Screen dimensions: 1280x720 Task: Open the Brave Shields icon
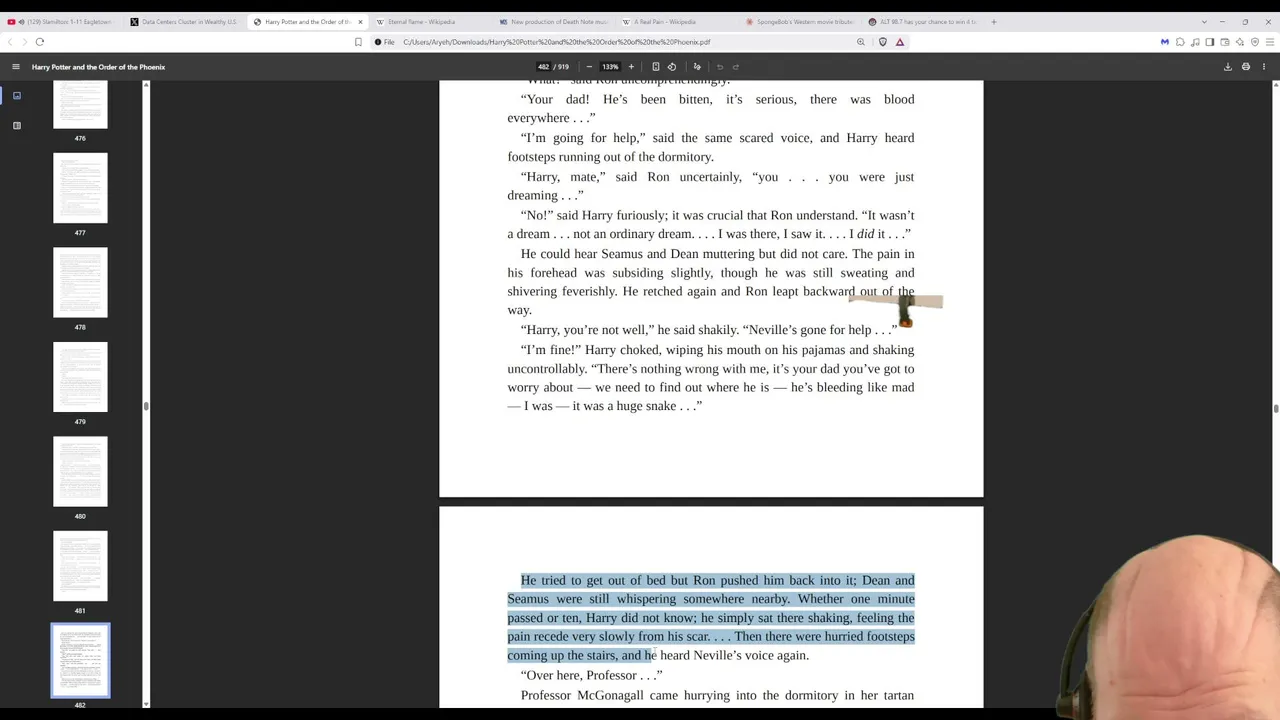(x=883, y=42)
